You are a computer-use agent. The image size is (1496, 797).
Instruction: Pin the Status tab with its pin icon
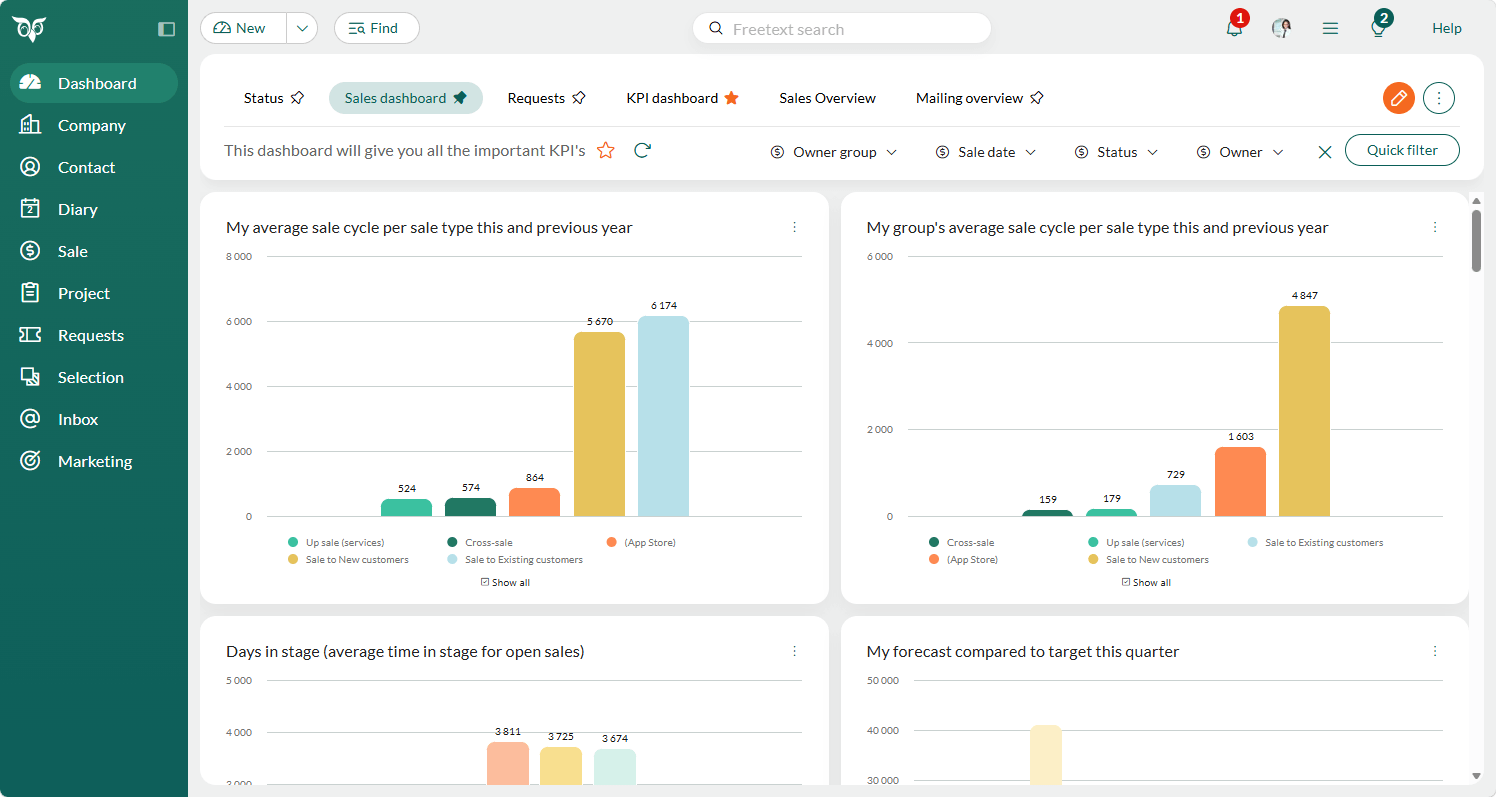[x=297, y=98]
